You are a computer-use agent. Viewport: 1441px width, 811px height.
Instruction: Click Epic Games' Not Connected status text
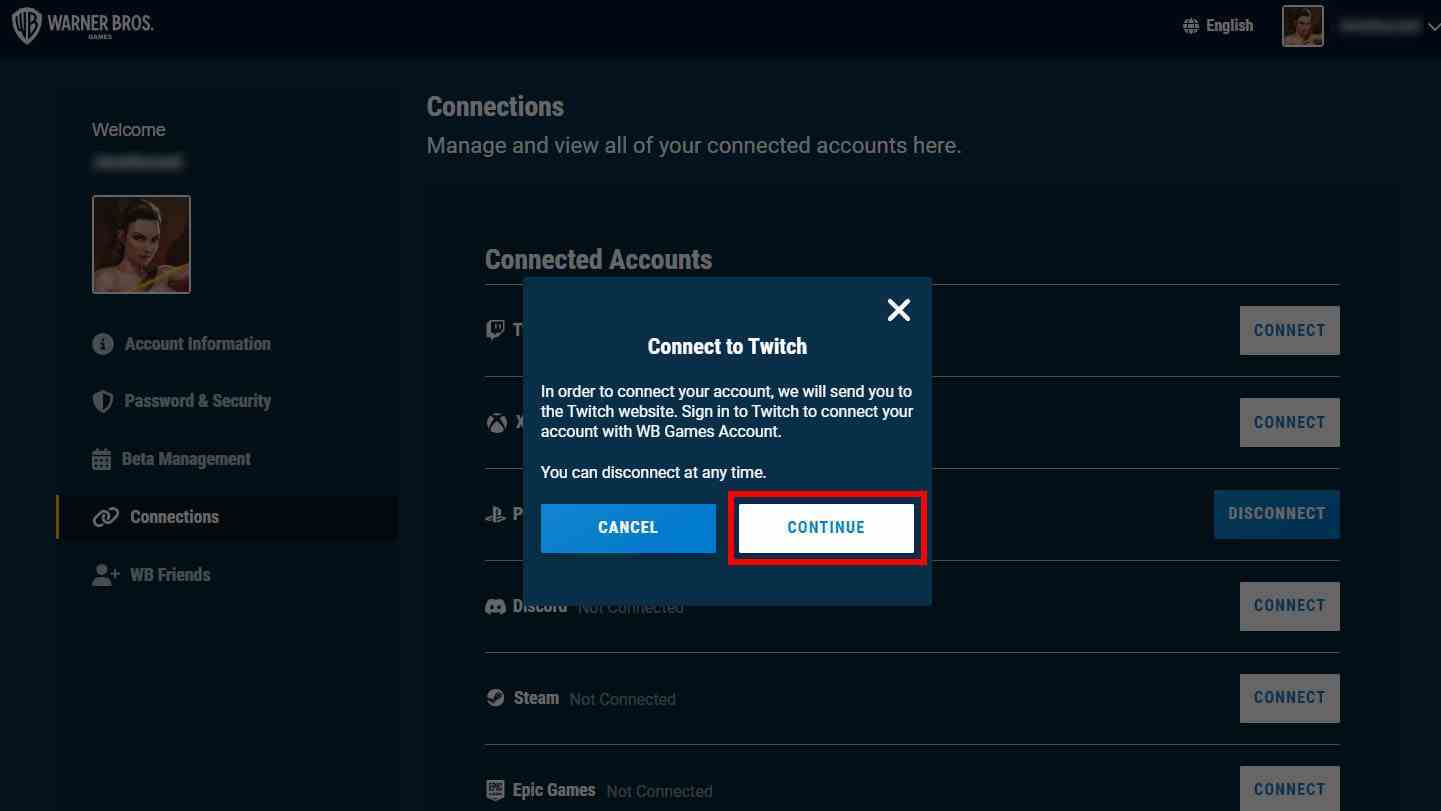(659, 791)
